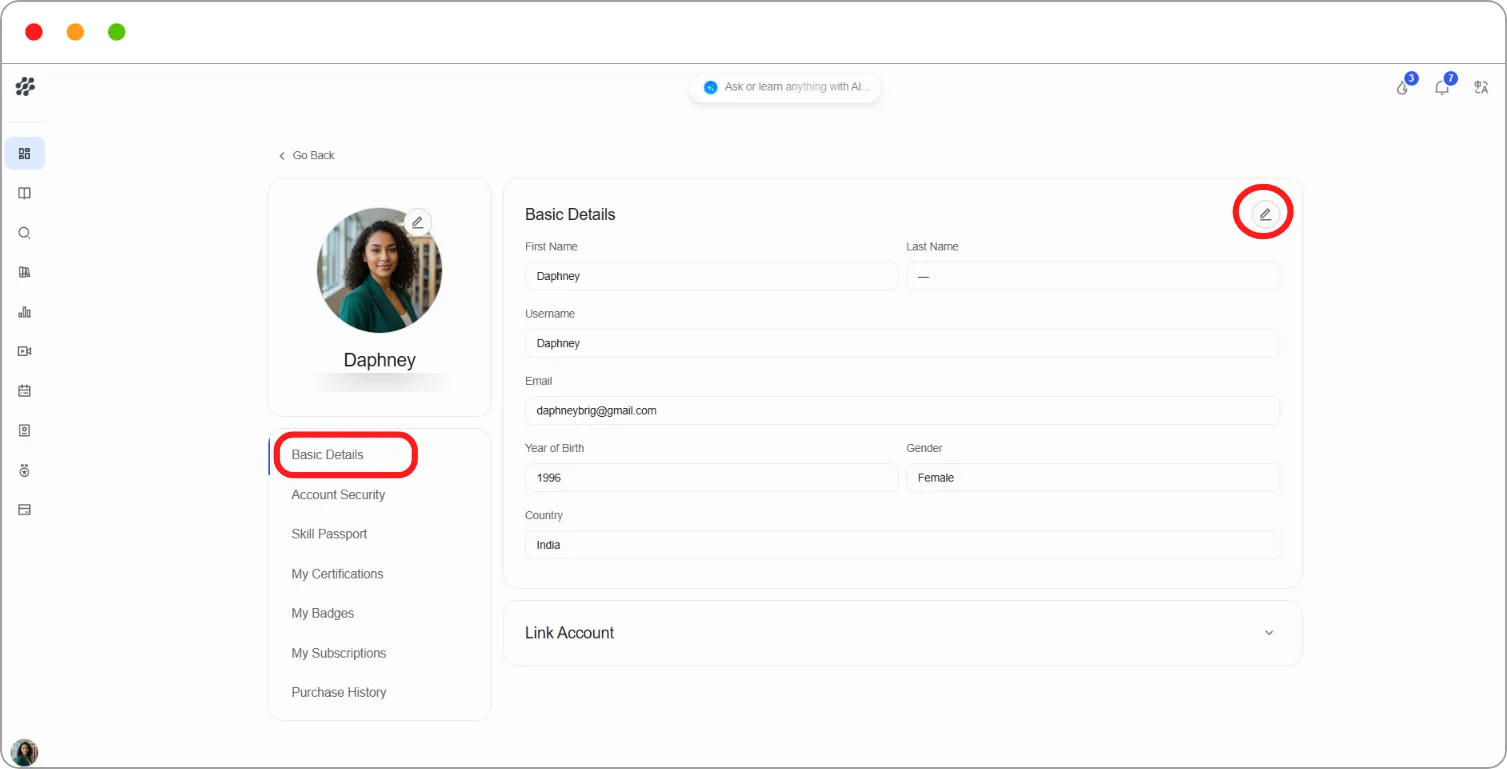This screenshot has width=1507, height=769.
Task: Open the card wallet icon in sidebar
Action: pos(25,509)
